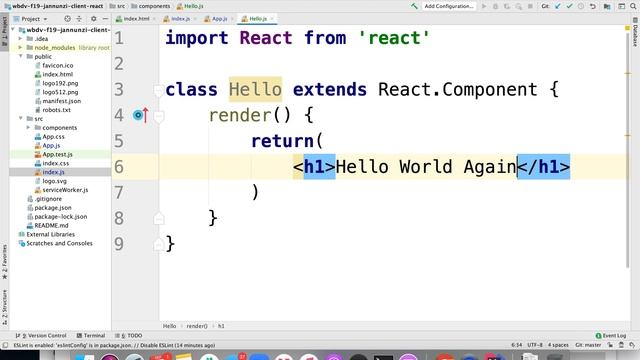Select index.html in public folder

(x=58, y=74)
